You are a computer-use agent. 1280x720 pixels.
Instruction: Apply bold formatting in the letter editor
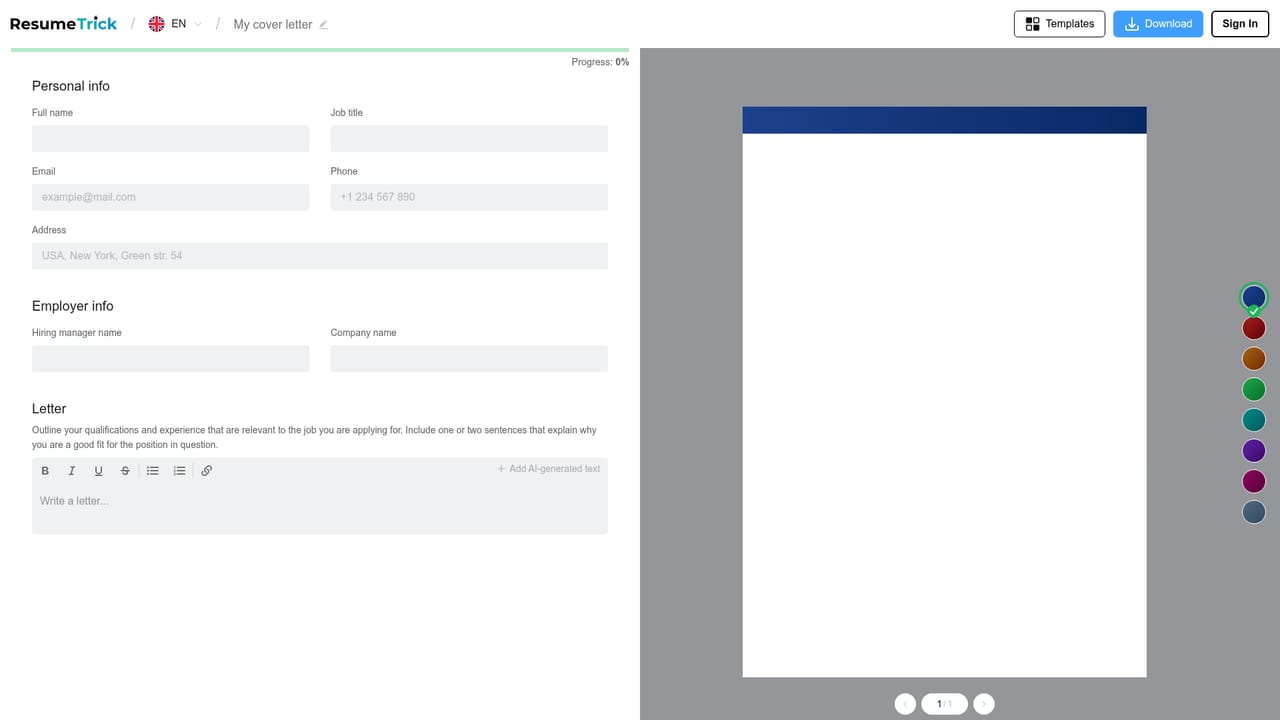pos(45,471)
